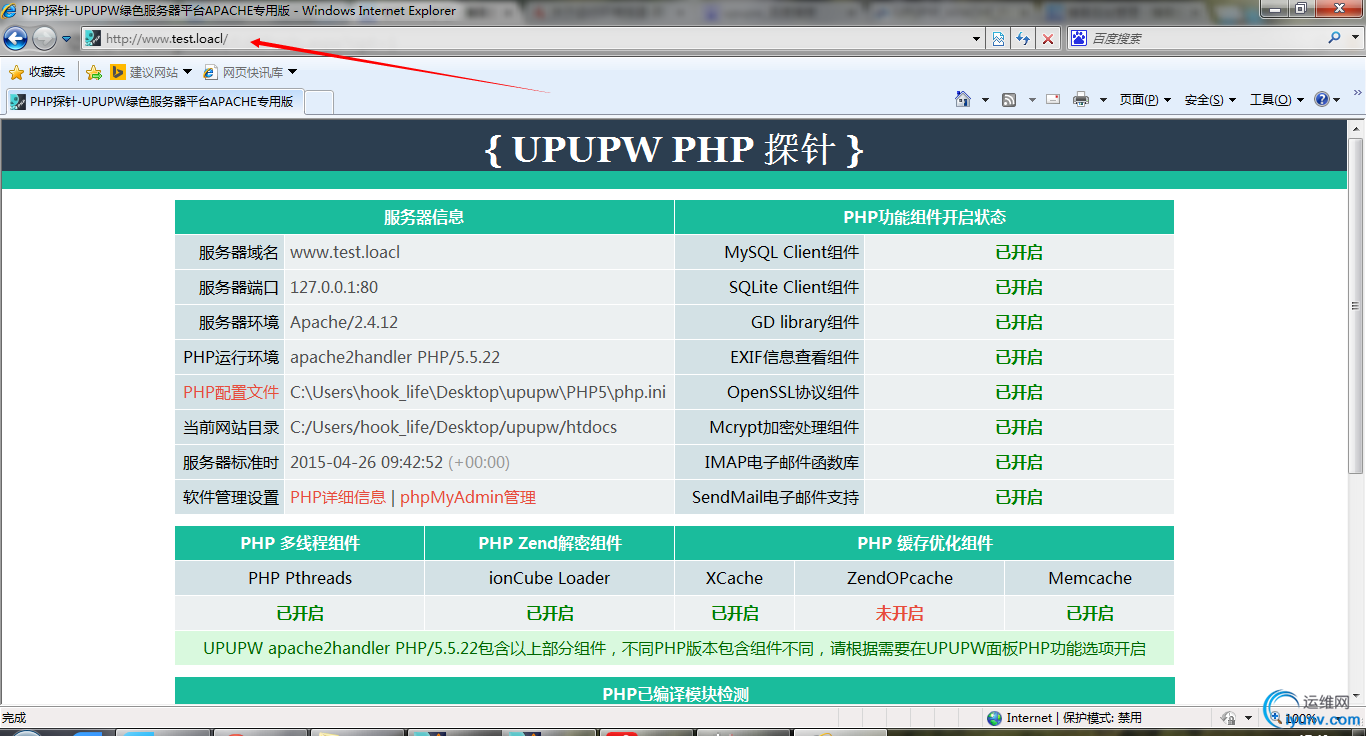Click the MySQL Client组件 label
1366x736 pixels.
pyautogui.click(x=792, y=252)
